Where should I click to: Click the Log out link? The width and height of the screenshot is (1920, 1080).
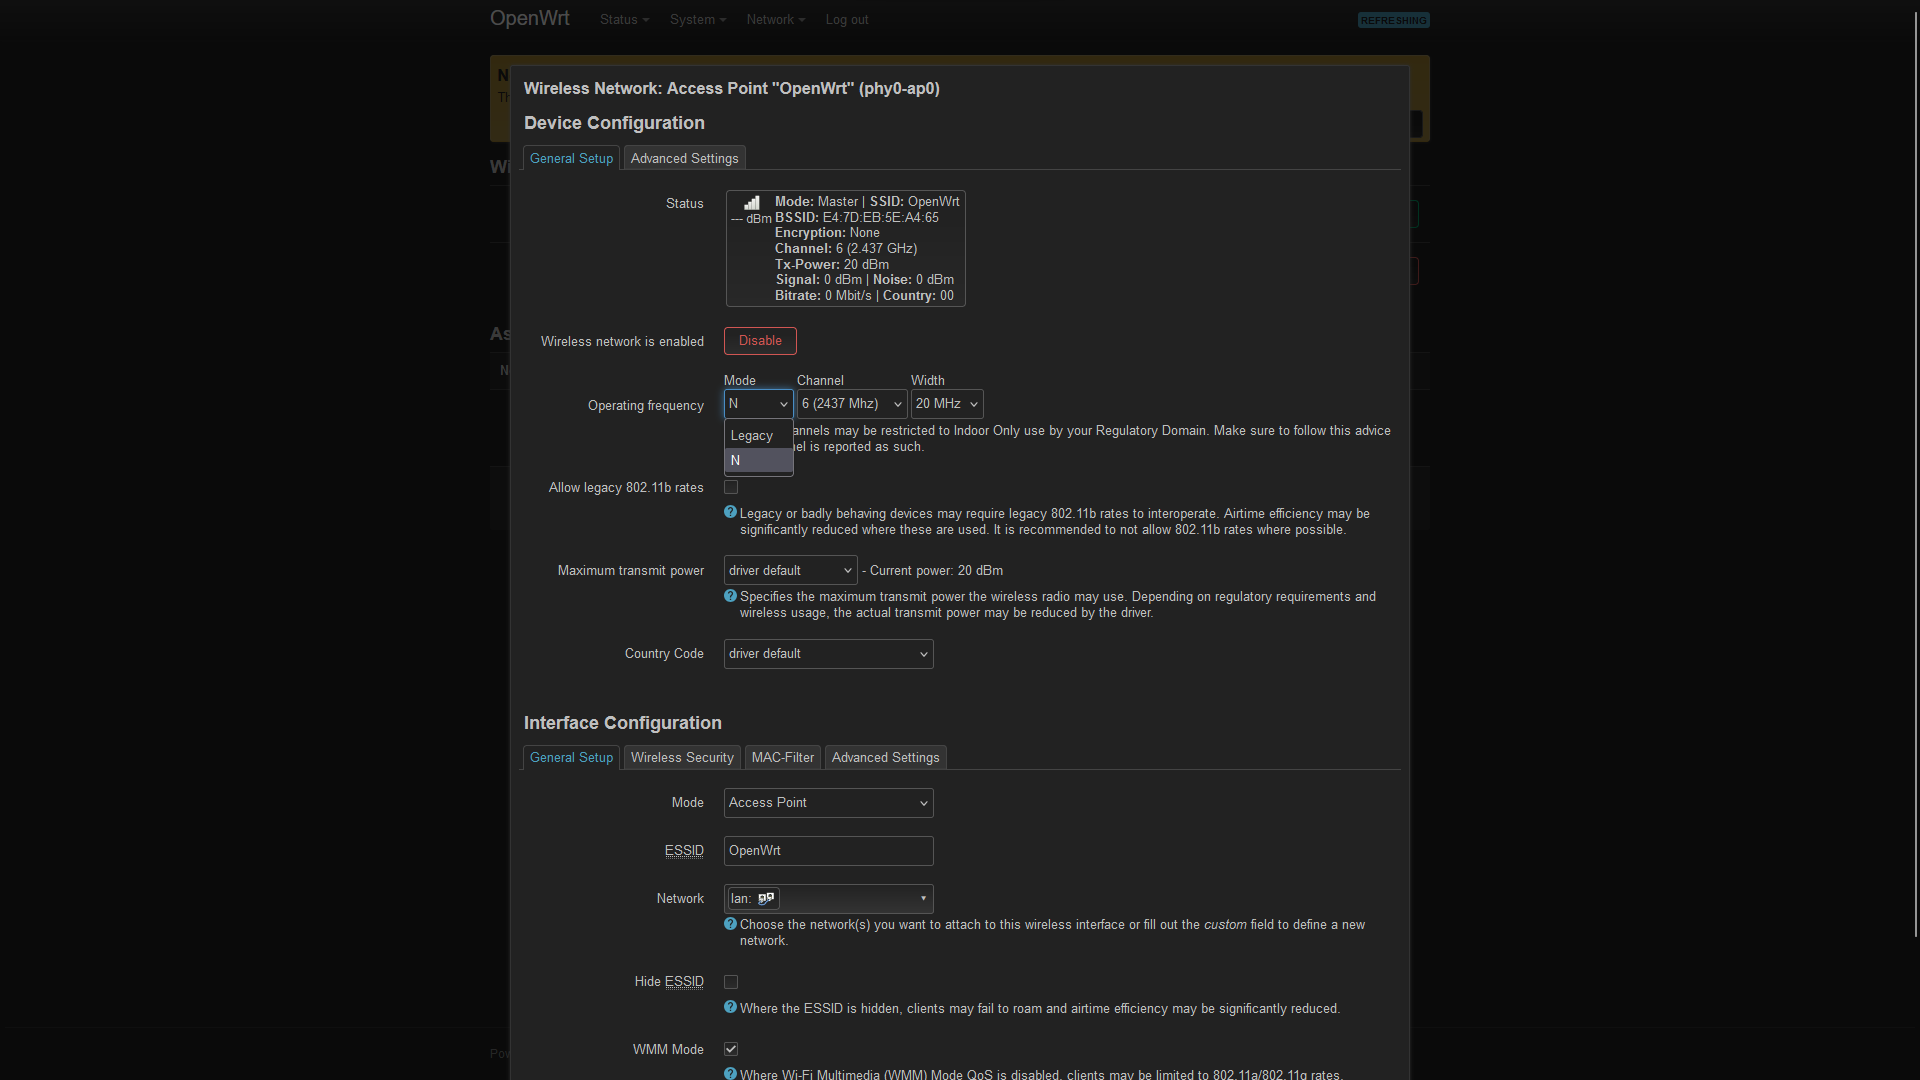pos(846,20)
